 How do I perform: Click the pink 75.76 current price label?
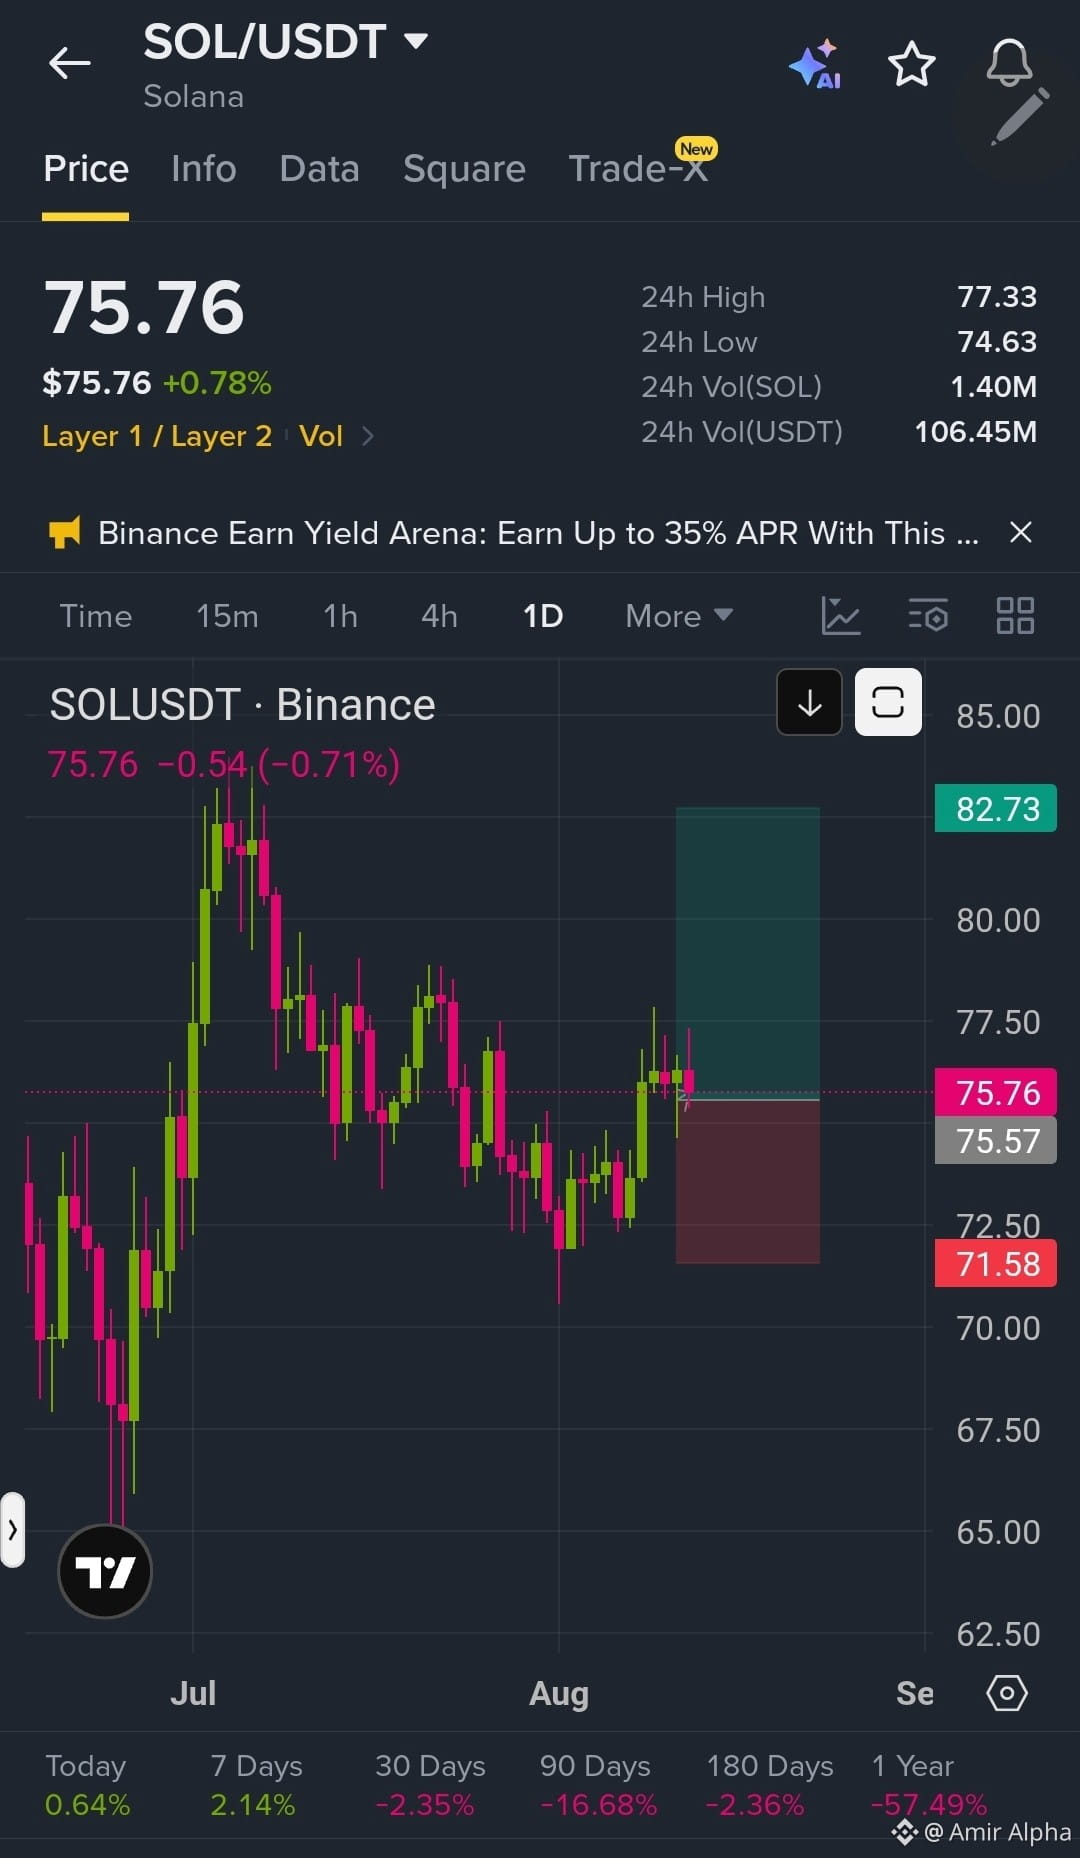click(x=996, y=1093)
